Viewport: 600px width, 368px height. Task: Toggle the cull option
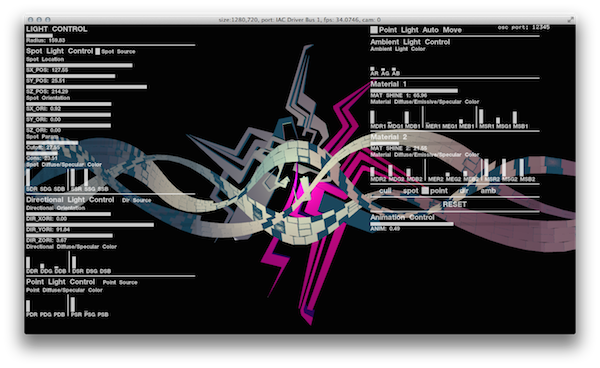(385, 191)
